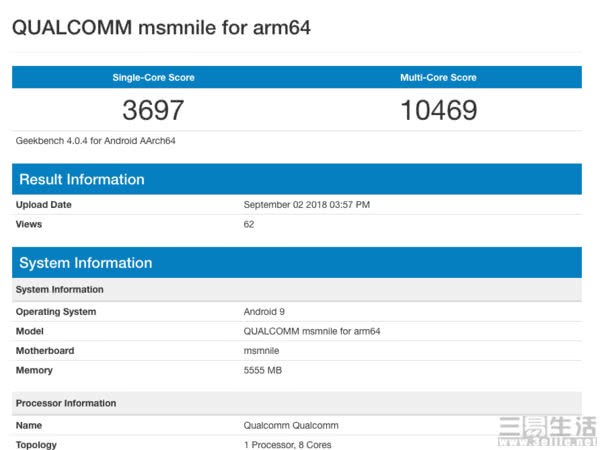Viewport: 600px width, 450px height.
Task: Click the upload date September 02 2018 value
Action: click(307, 205)
